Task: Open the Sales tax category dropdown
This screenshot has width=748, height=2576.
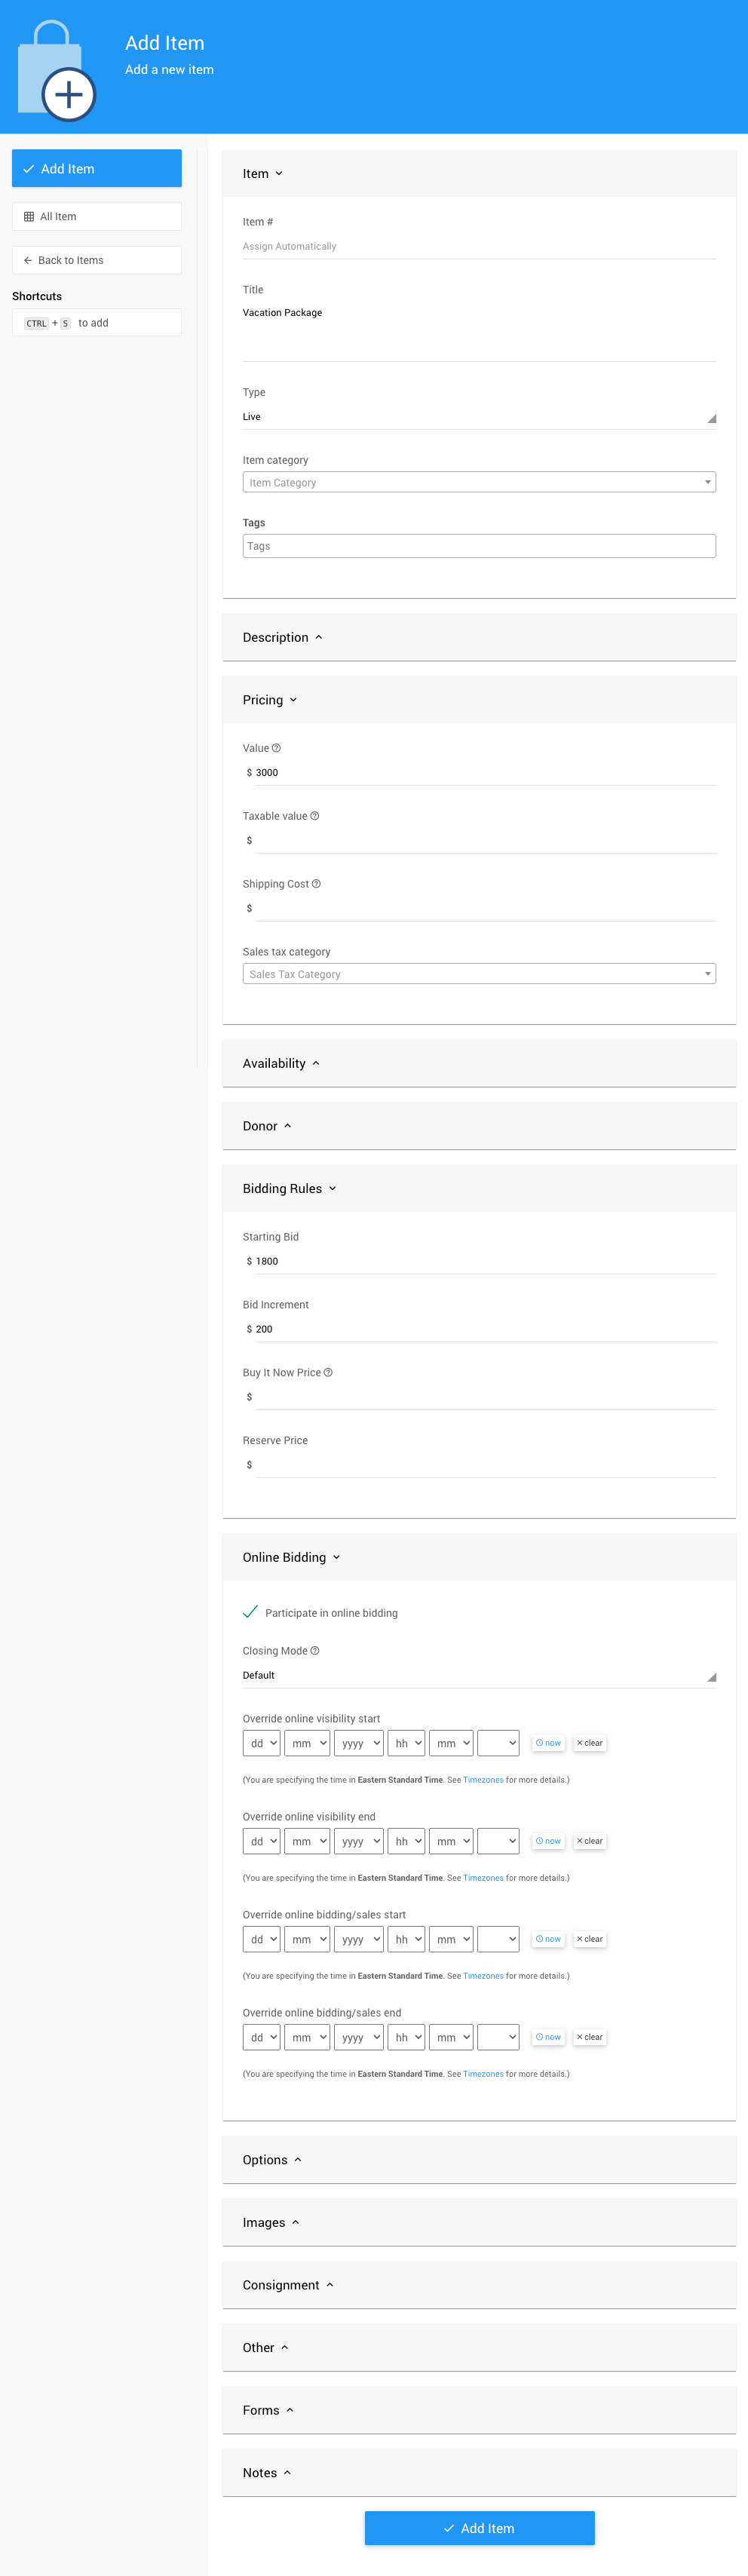Action: pos(479,974)
